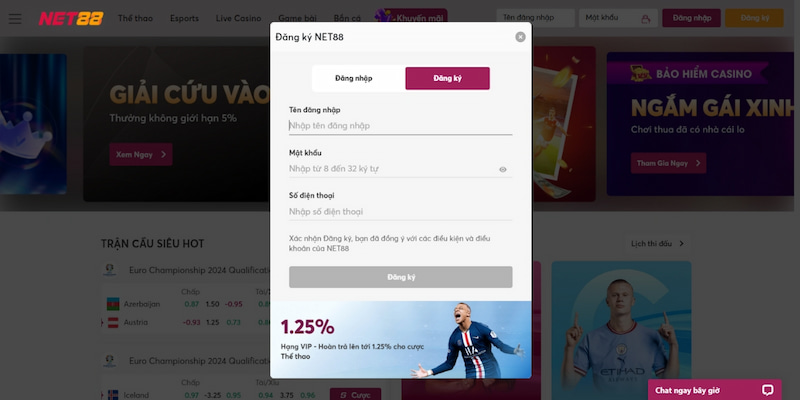The height and width of the screenshot is (400, 800).
Task: Select the Đăng ký tab in dialog
Action: point(447,78)
